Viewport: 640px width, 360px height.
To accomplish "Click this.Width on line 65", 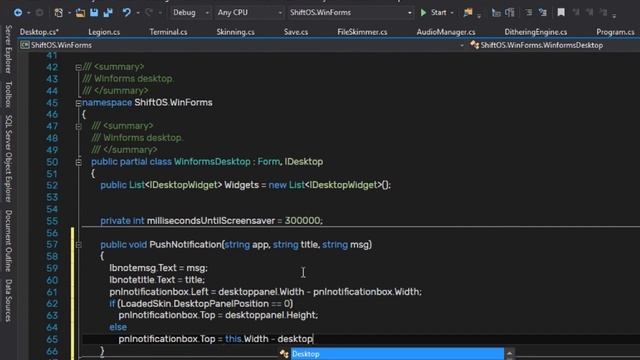I will [247, 339].
